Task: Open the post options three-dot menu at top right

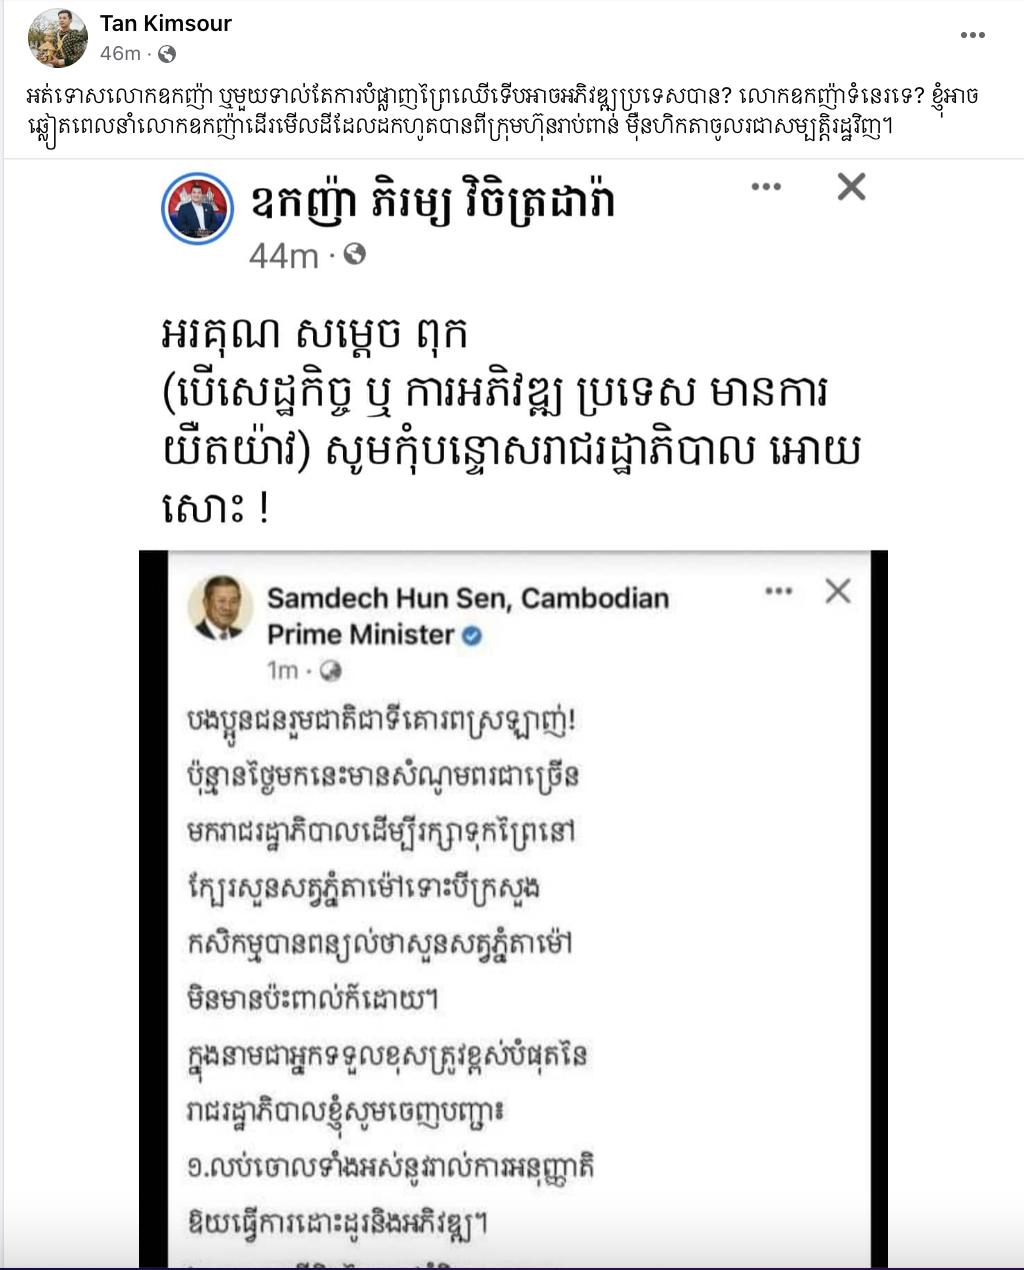Action: (972, 35)
